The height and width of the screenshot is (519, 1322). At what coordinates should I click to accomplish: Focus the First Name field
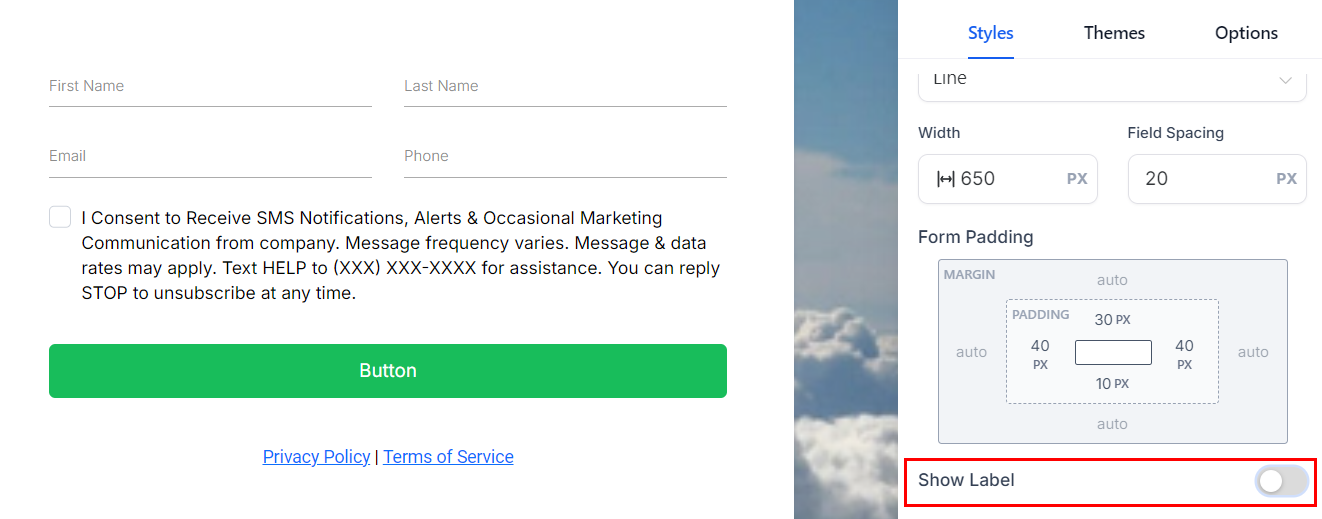[210, 87]
